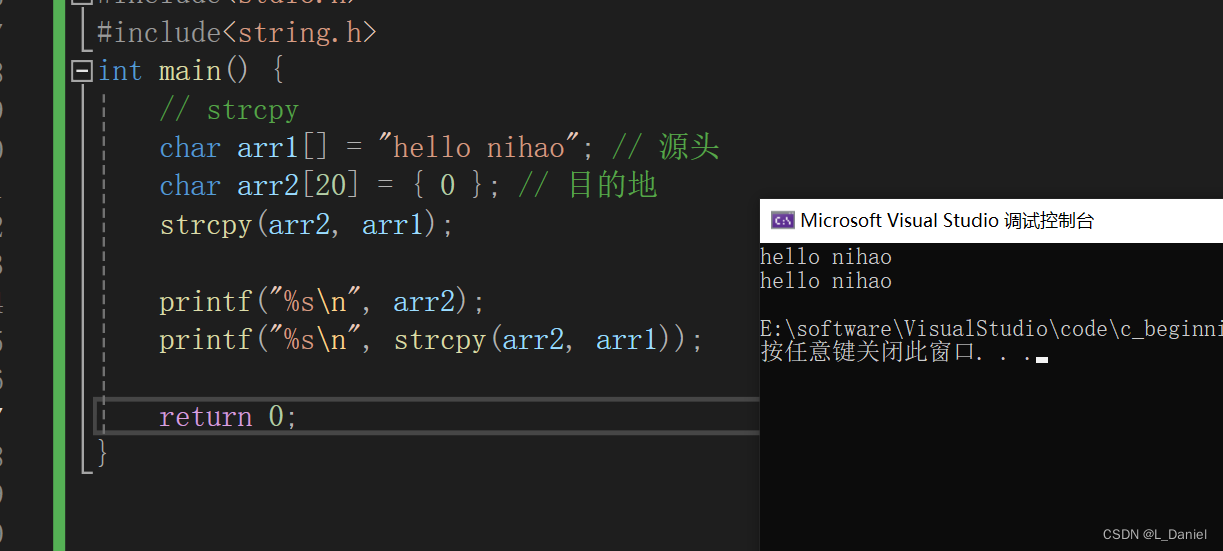Click the 按任意键关闭此窗口 console message
This screenshot has height=551, width=1223.
897,353
